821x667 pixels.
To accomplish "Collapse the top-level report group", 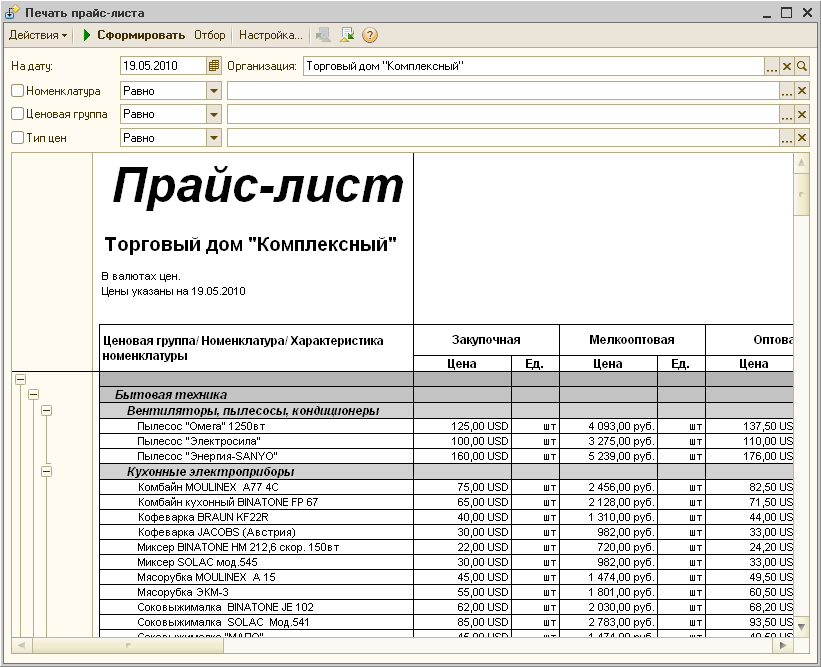I will click(x=20, y=380).
